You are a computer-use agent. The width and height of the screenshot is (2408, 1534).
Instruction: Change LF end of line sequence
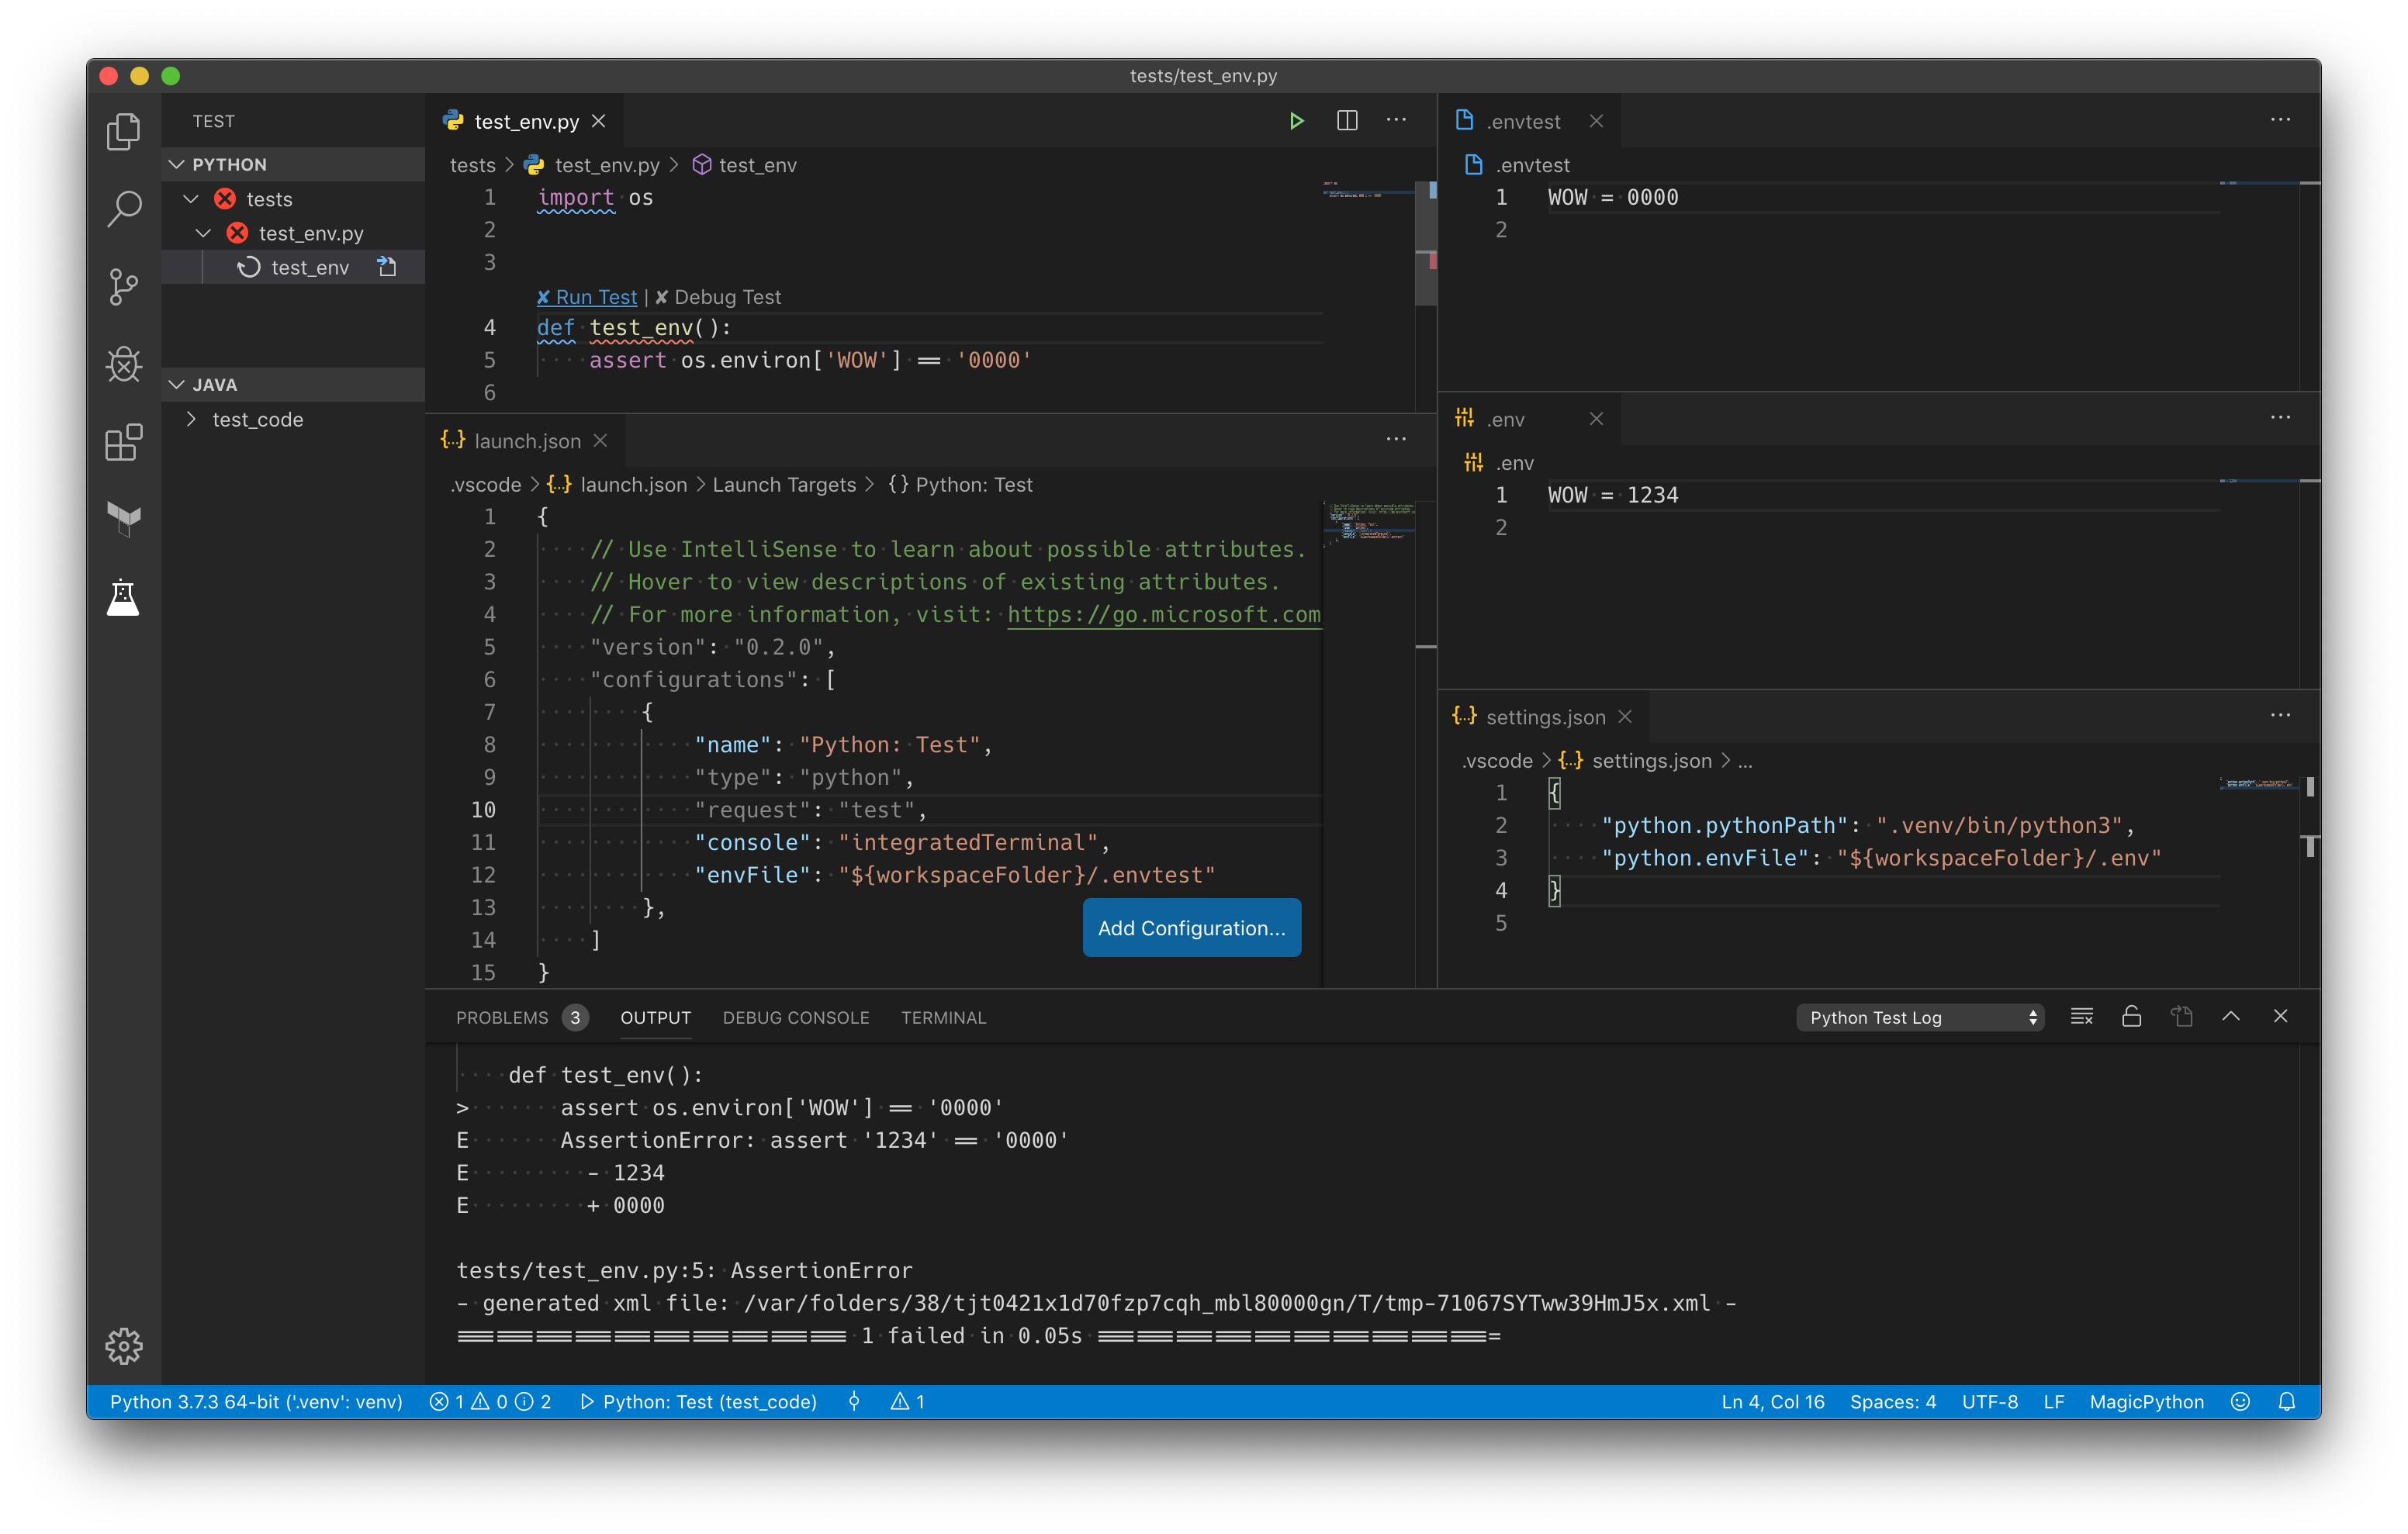point(2053,1402)
